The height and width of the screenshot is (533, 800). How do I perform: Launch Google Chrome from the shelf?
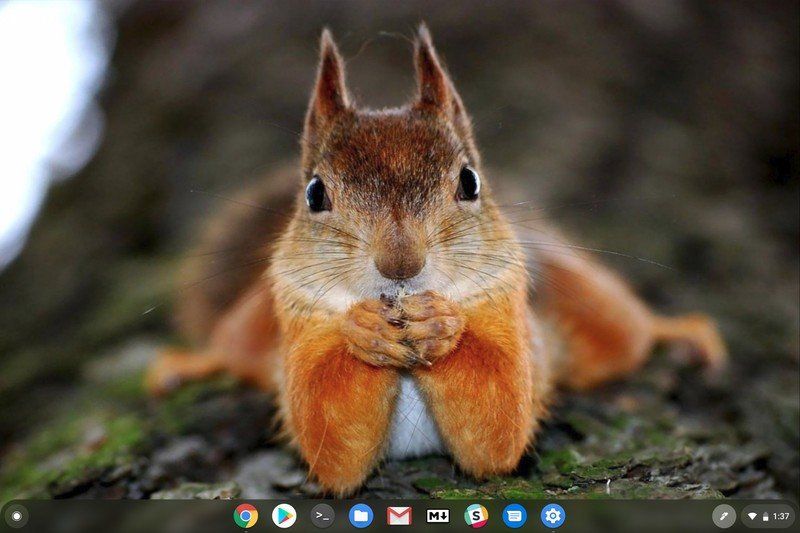(245, 516)
